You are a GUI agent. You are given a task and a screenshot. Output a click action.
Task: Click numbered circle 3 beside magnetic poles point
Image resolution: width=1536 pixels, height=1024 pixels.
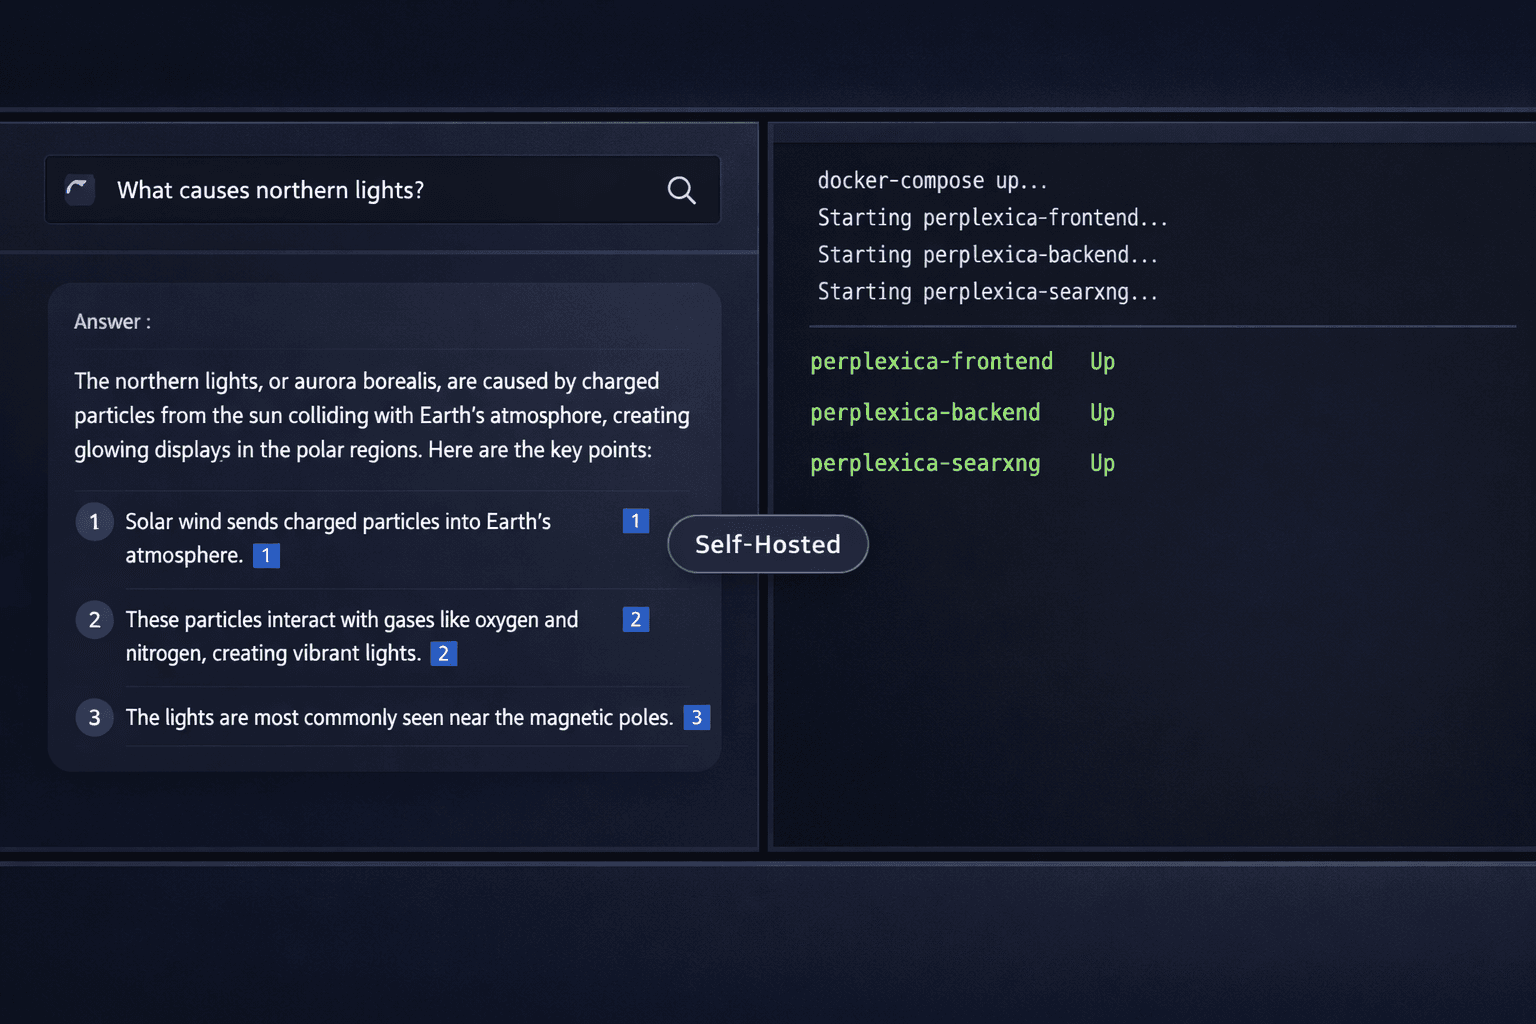pyautogui.click(x=94, y=717)
